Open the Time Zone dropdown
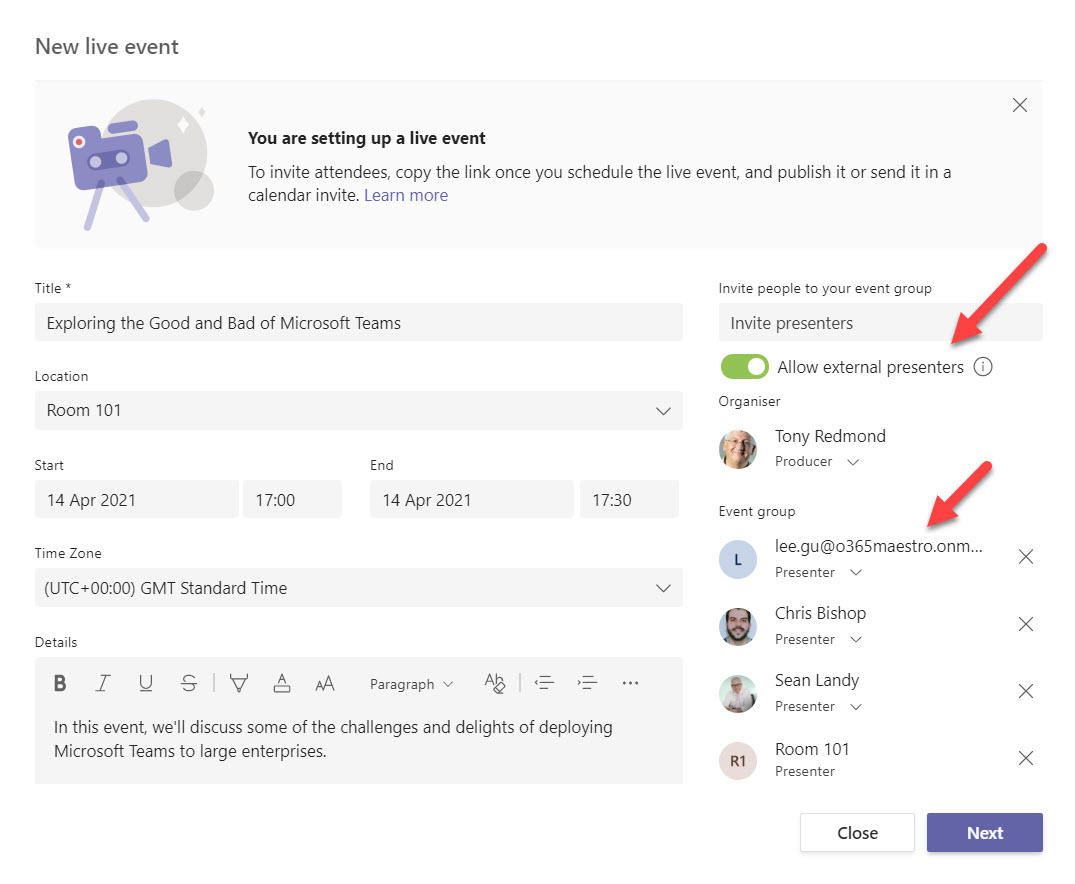 click(x=359, y=588)
